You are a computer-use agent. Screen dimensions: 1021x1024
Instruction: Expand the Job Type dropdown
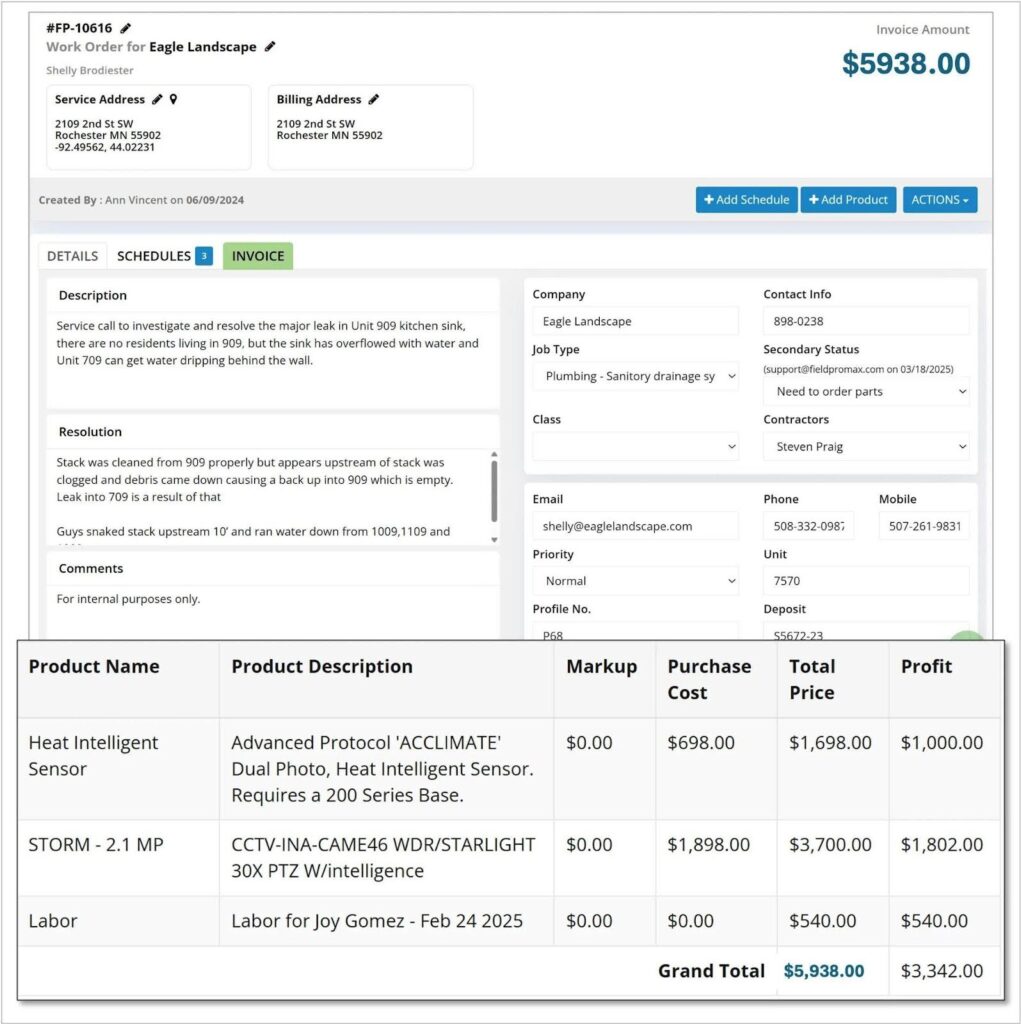tap(636, 377)
